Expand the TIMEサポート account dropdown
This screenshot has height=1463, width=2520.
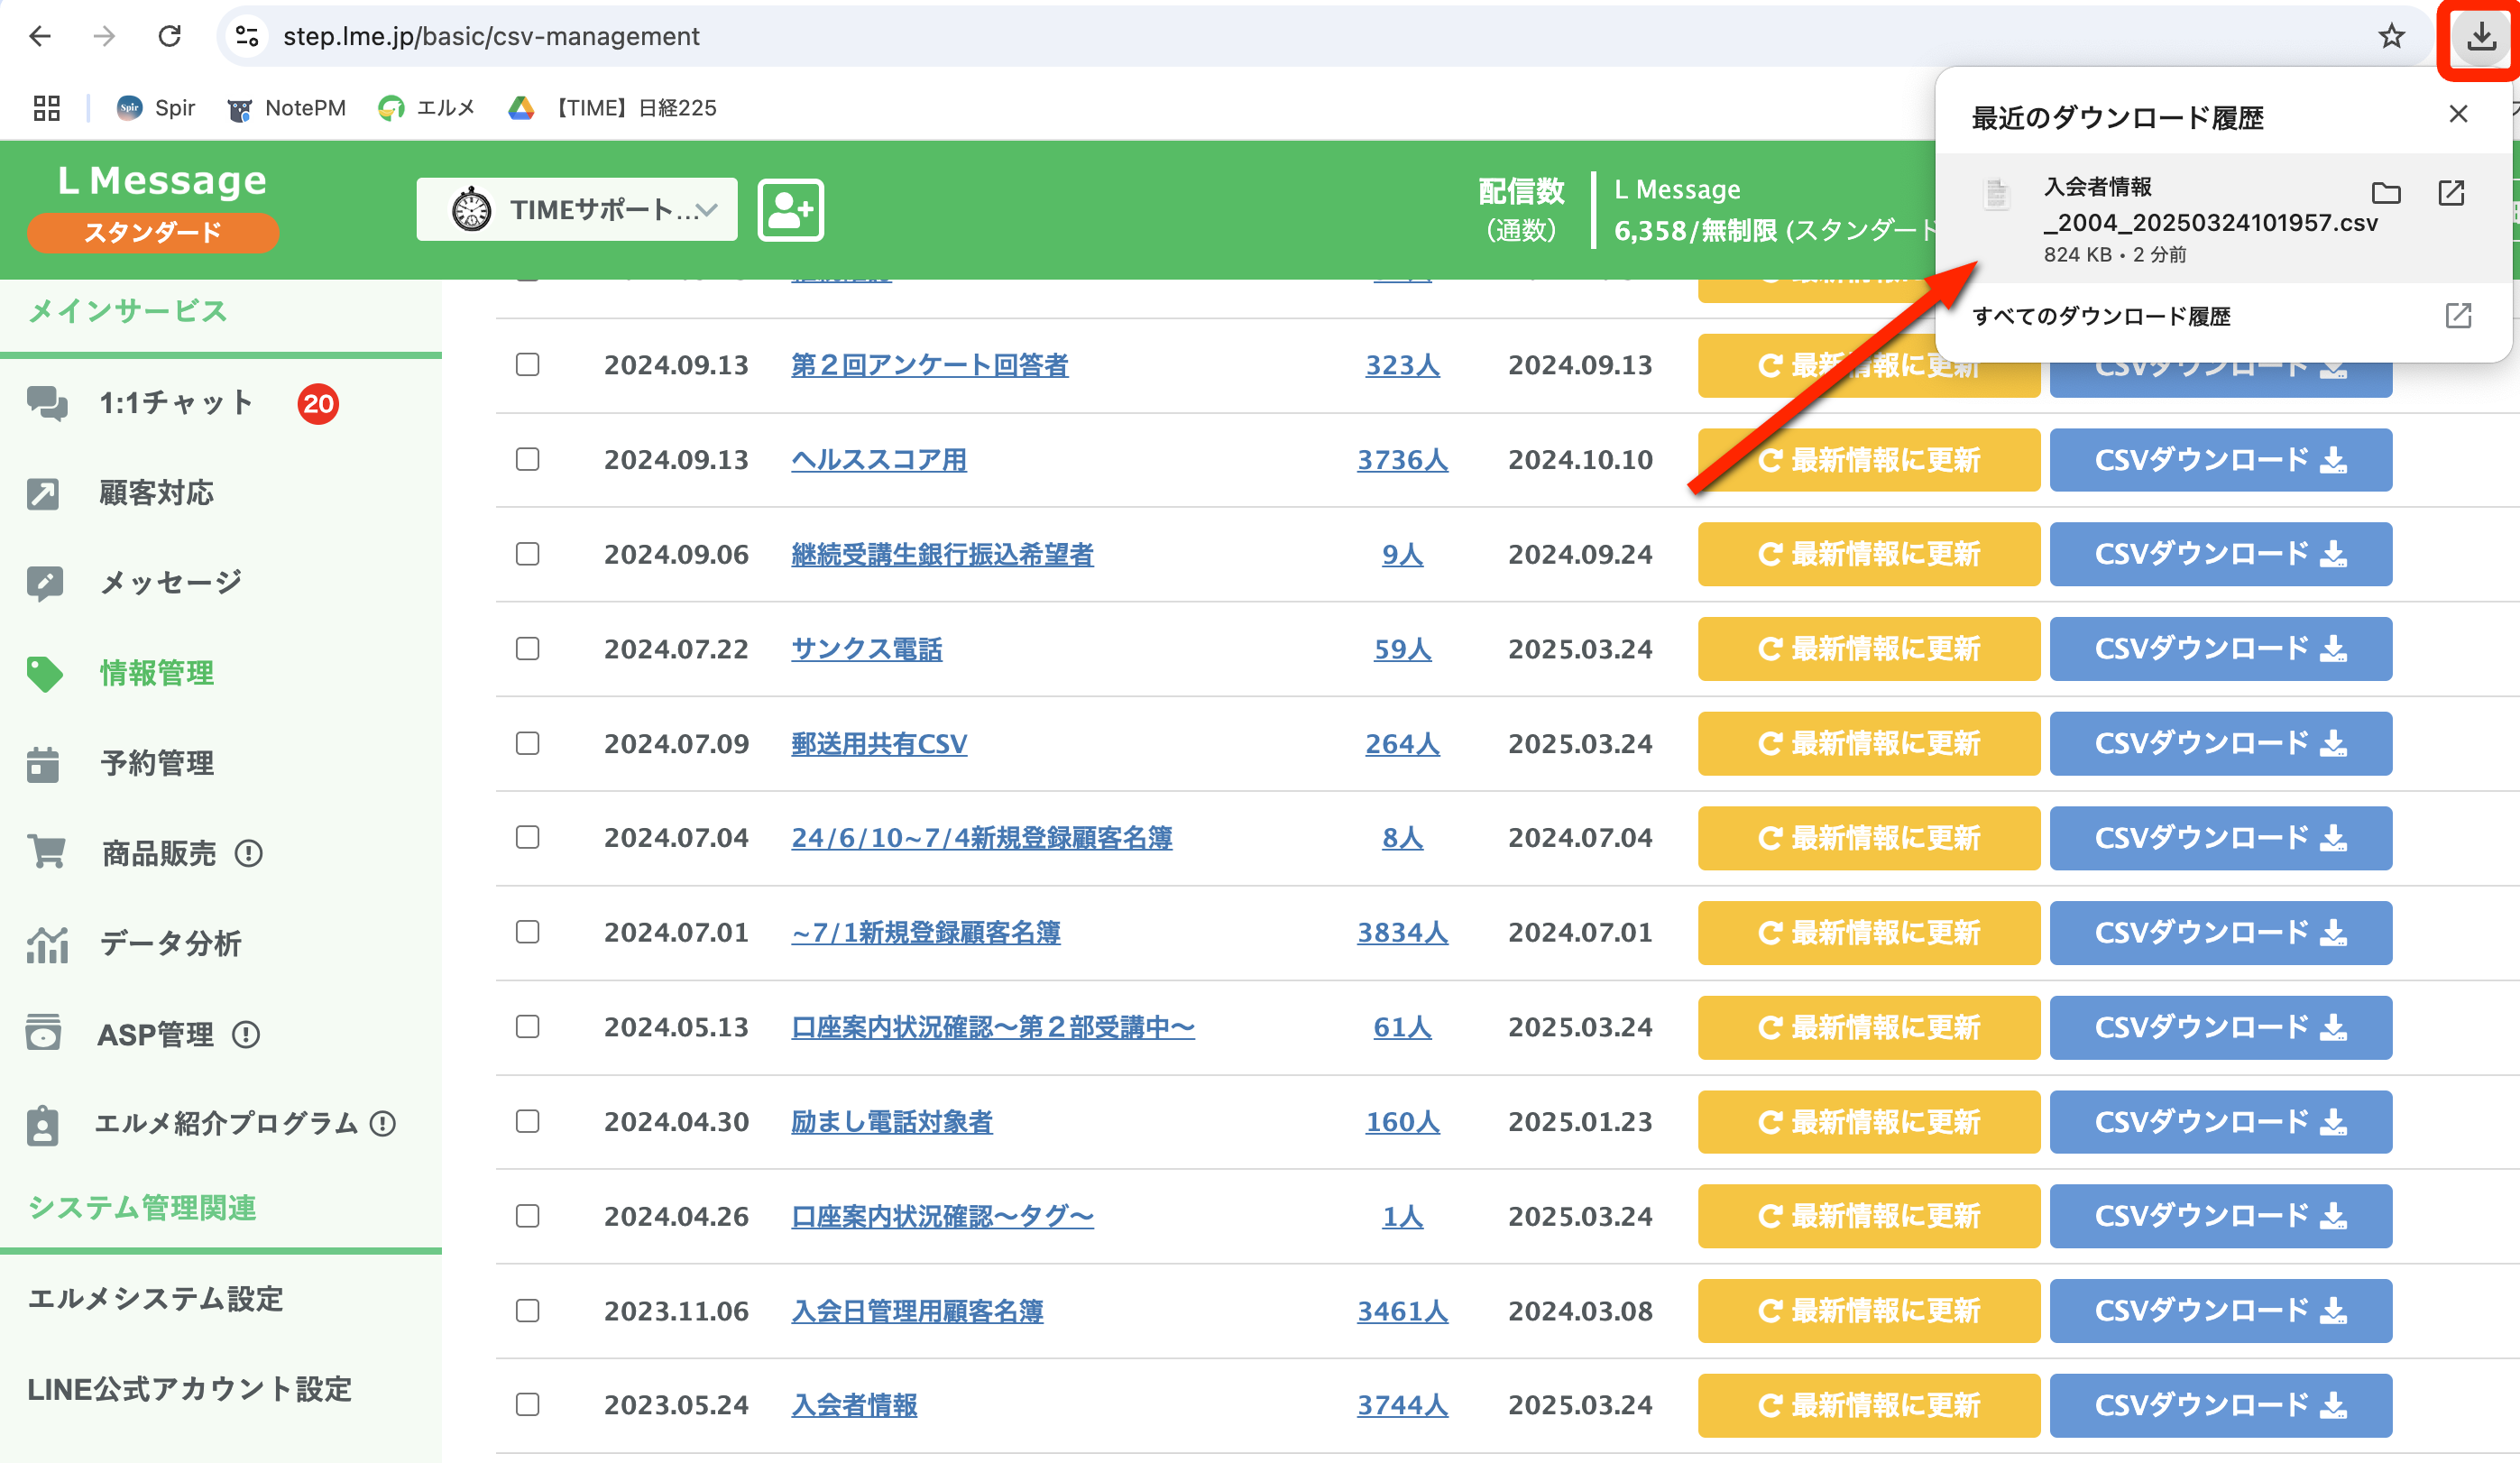577,210
